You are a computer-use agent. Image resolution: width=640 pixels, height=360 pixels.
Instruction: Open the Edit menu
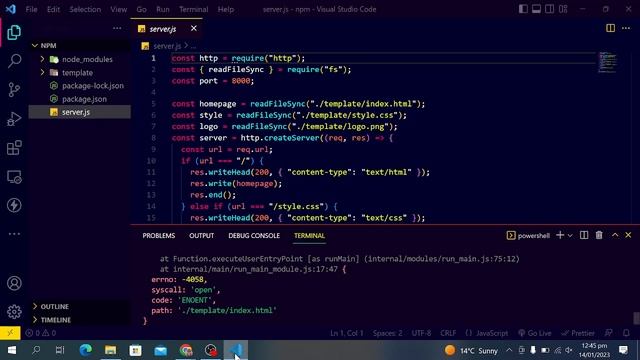click(x=53, y=9)
